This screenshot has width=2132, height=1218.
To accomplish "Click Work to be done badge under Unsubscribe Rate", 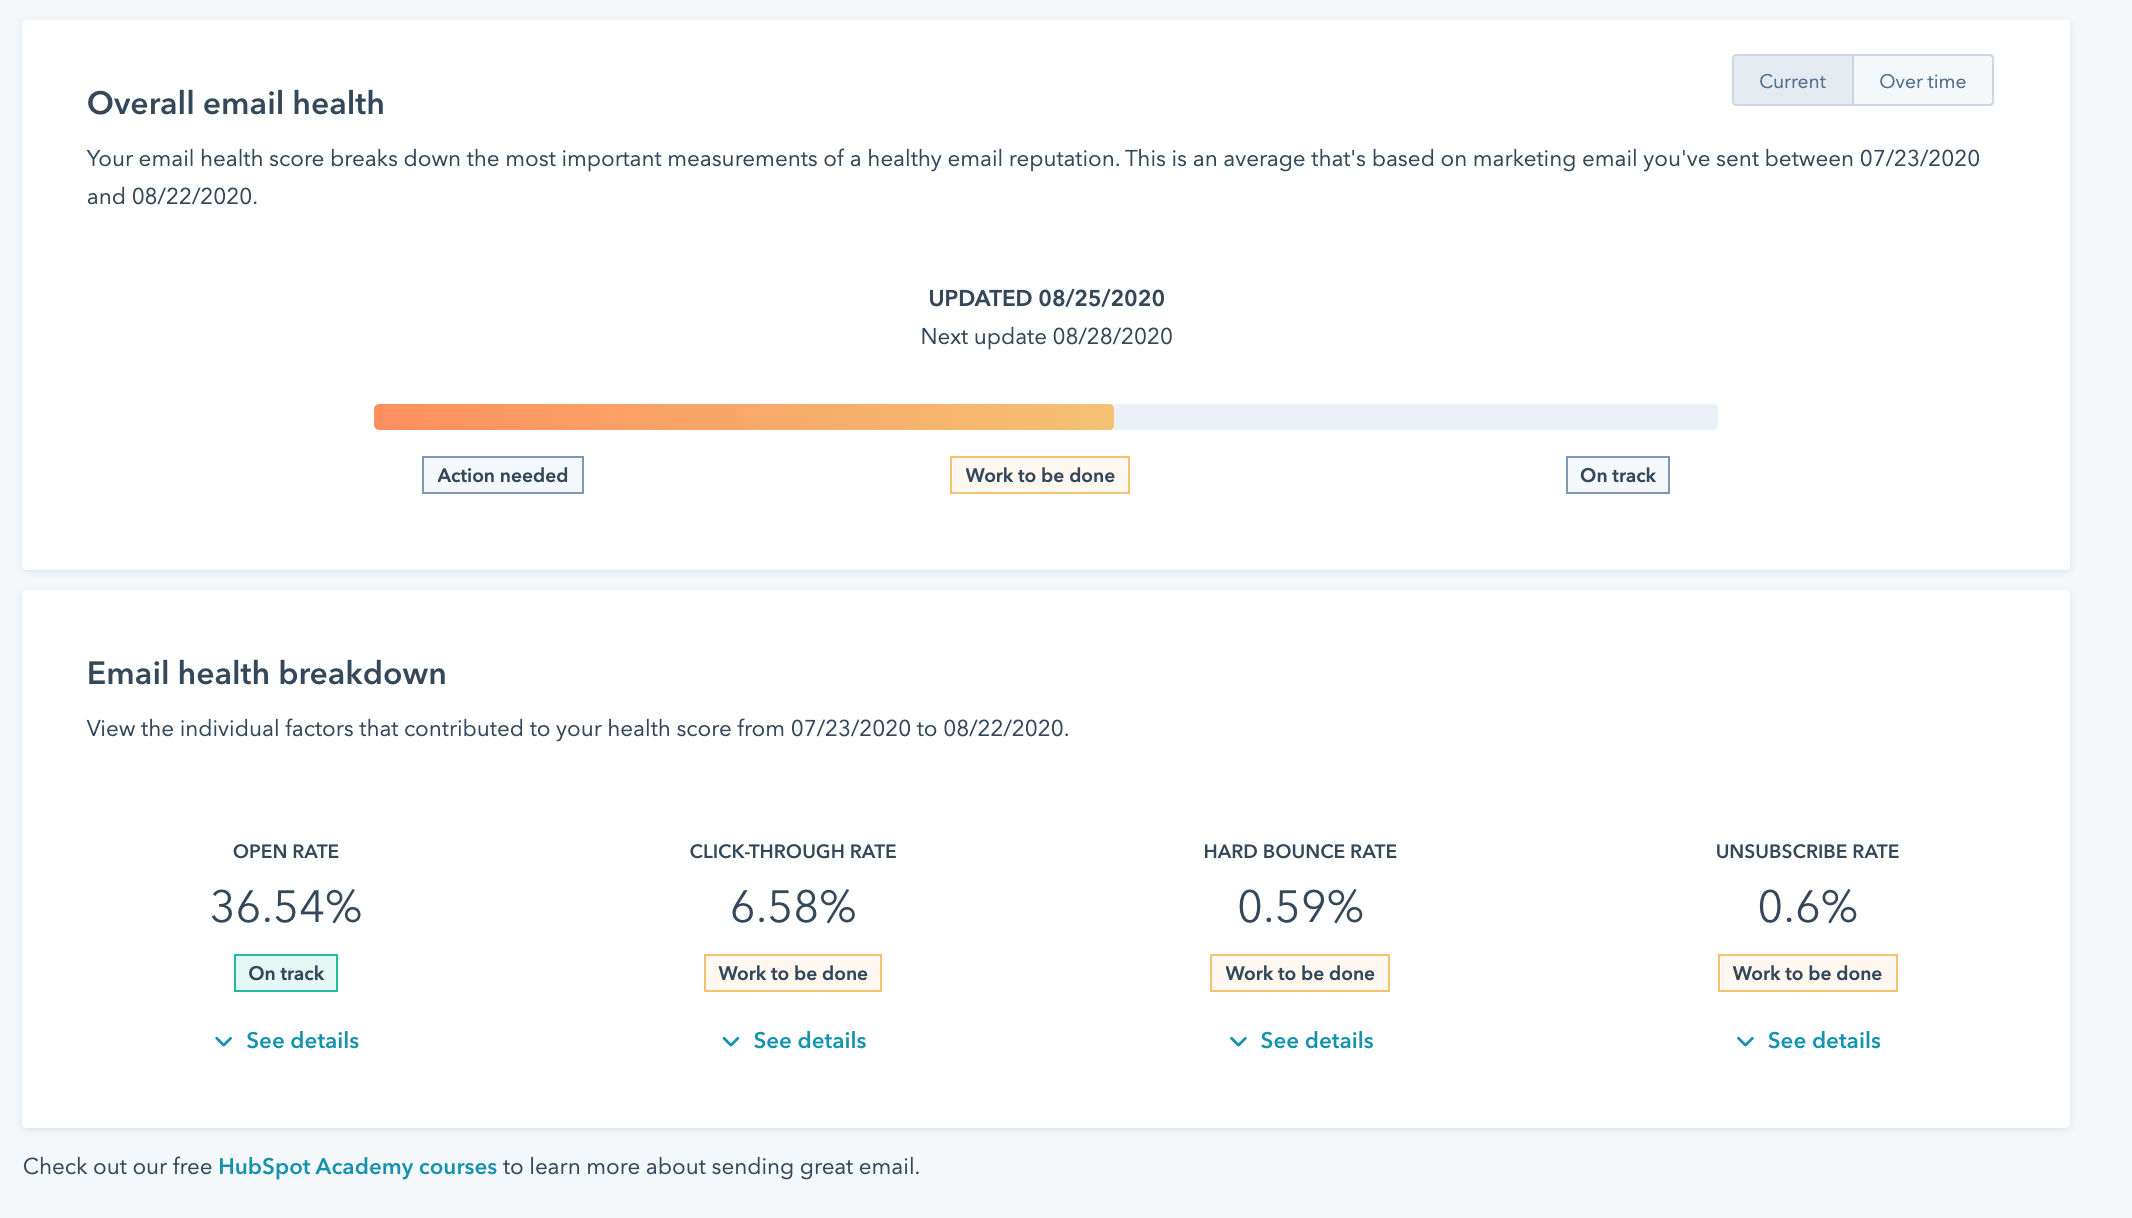I will pyautogui.click(x=1807, y=973).
